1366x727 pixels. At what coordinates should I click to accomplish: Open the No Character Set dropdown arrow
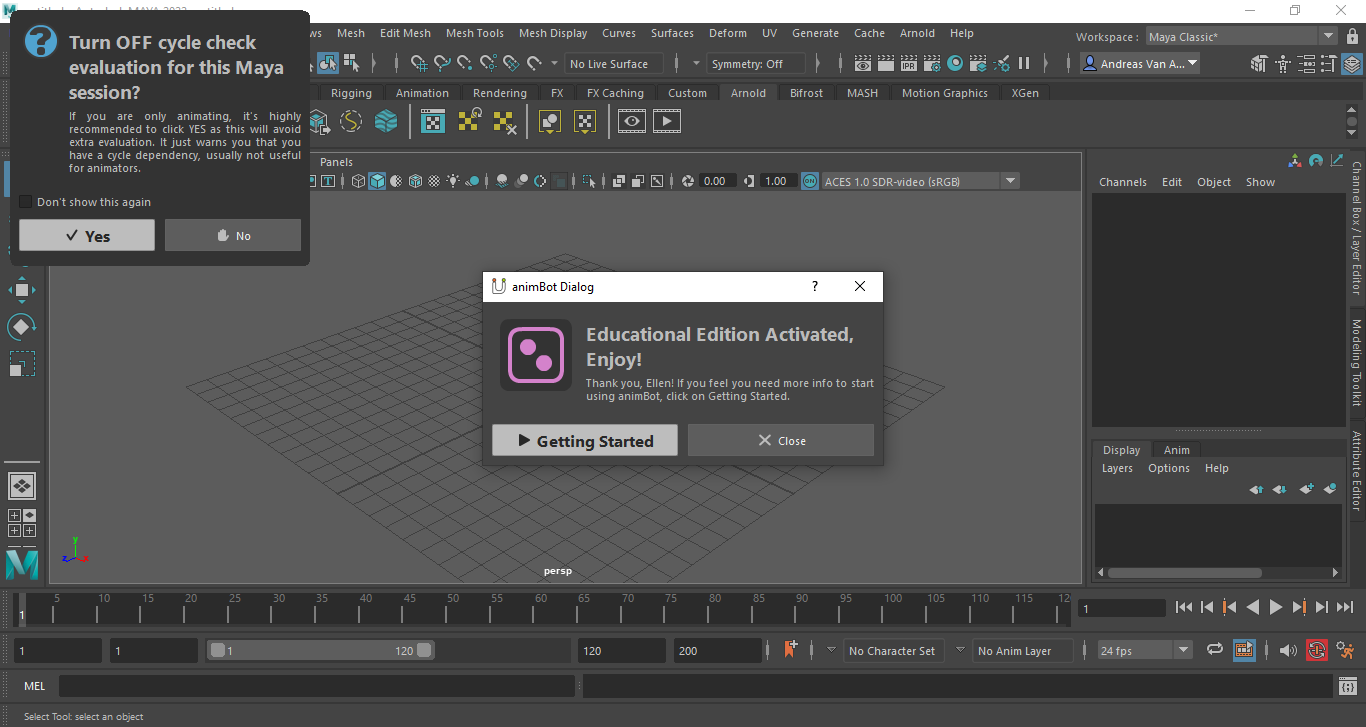831,650
